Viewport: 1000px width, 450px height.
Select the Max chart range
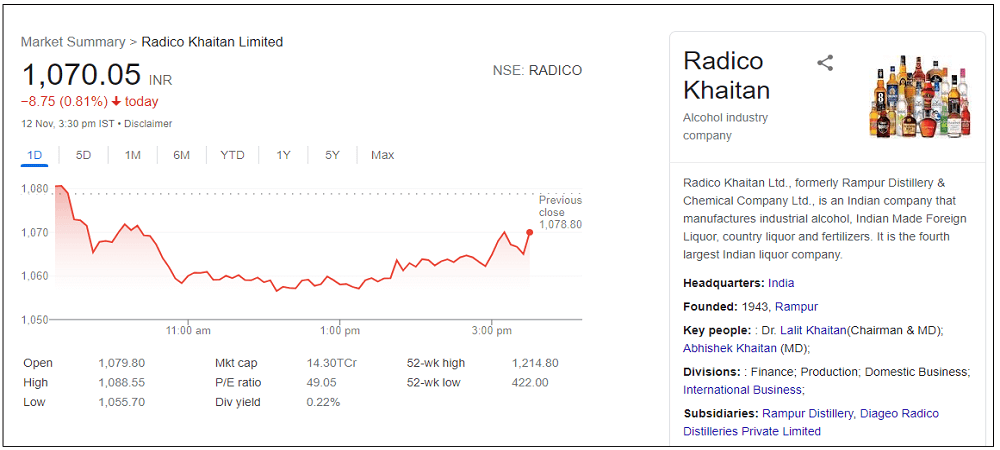383,155
